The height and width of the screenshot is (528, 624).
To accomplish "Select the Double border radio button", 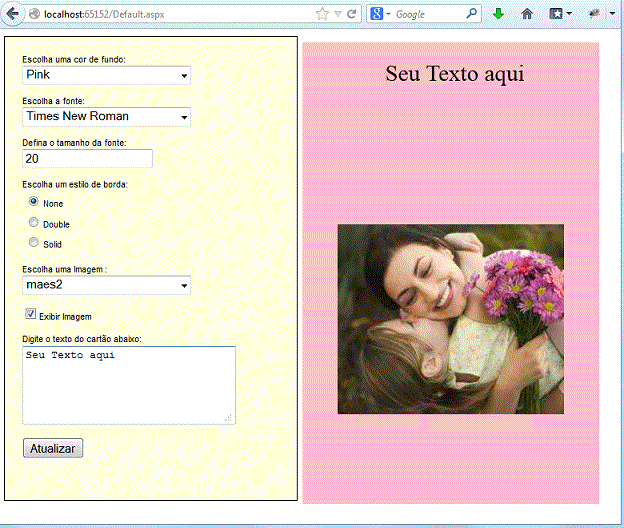I will point(33,222).
